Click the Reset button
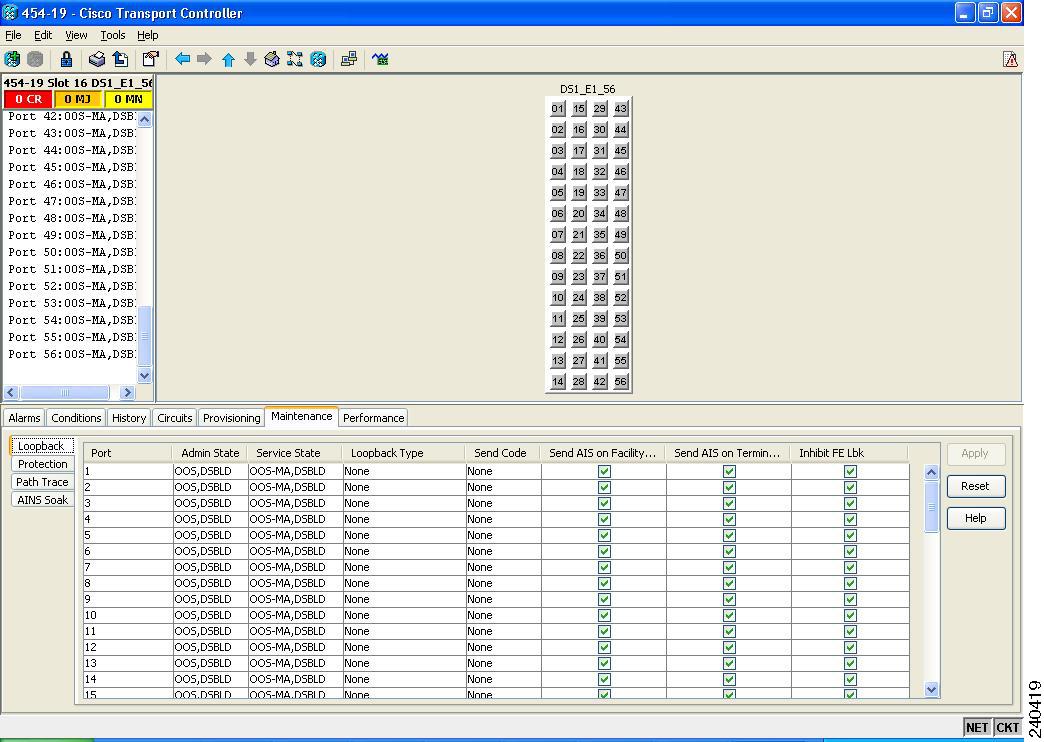1044x742 pixels. pyautogui.click(x=975, y=486)
